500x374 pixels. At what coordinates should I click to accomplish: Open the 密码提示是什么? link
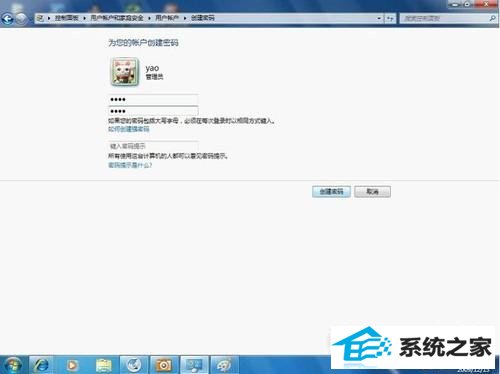pyautogui.click(x=130, y=165)
